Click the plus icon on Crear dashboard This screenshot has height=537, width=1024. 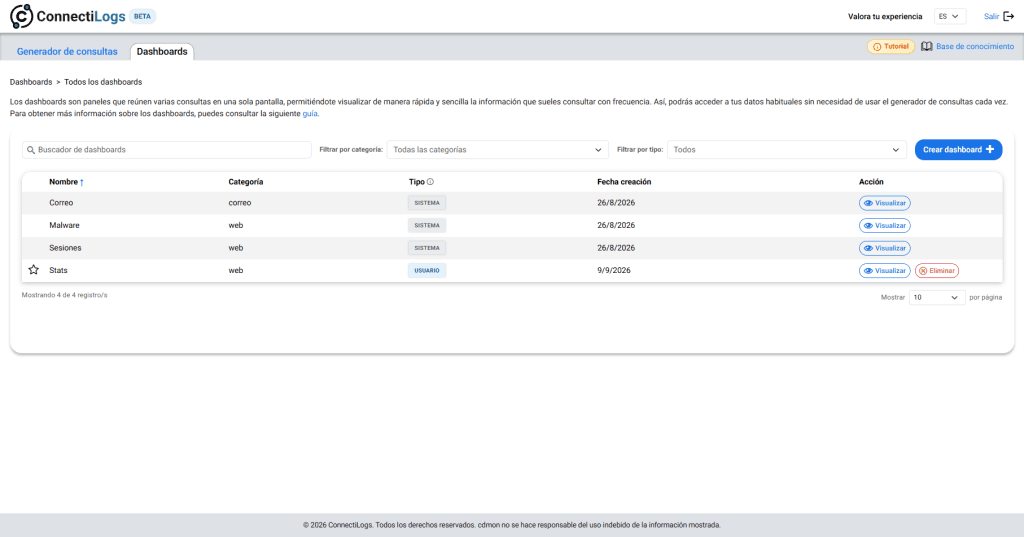989,150
